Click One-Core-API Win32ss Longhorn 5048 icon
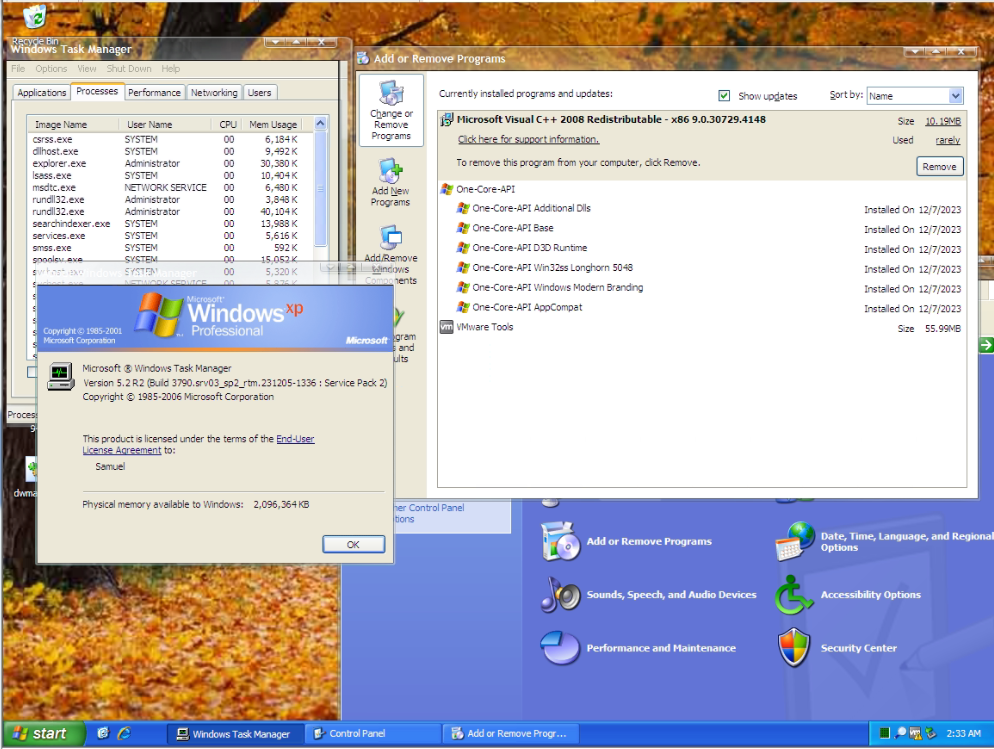Viewport: 994px width, 749px height. 463,267
